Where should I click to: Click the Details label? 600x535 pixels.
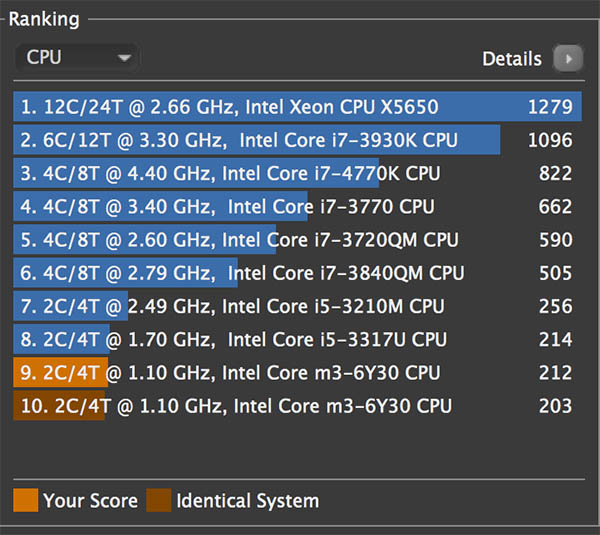coord(512,59)
